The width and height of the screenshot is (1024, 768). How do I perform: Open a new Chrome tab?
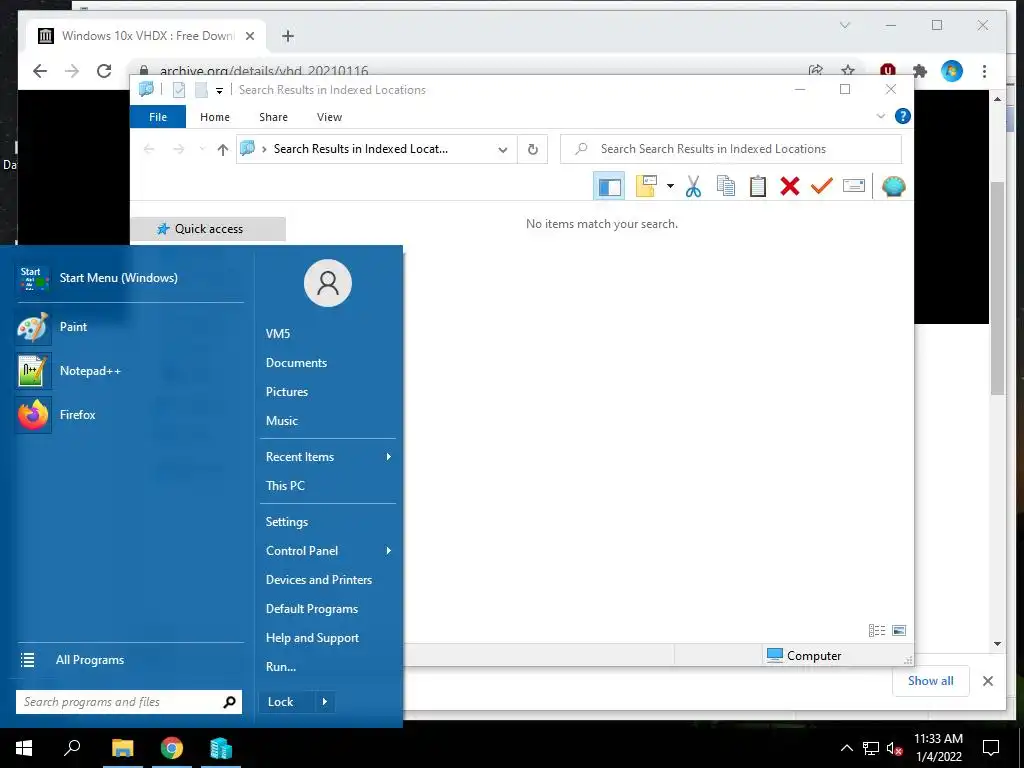(288, 36)
